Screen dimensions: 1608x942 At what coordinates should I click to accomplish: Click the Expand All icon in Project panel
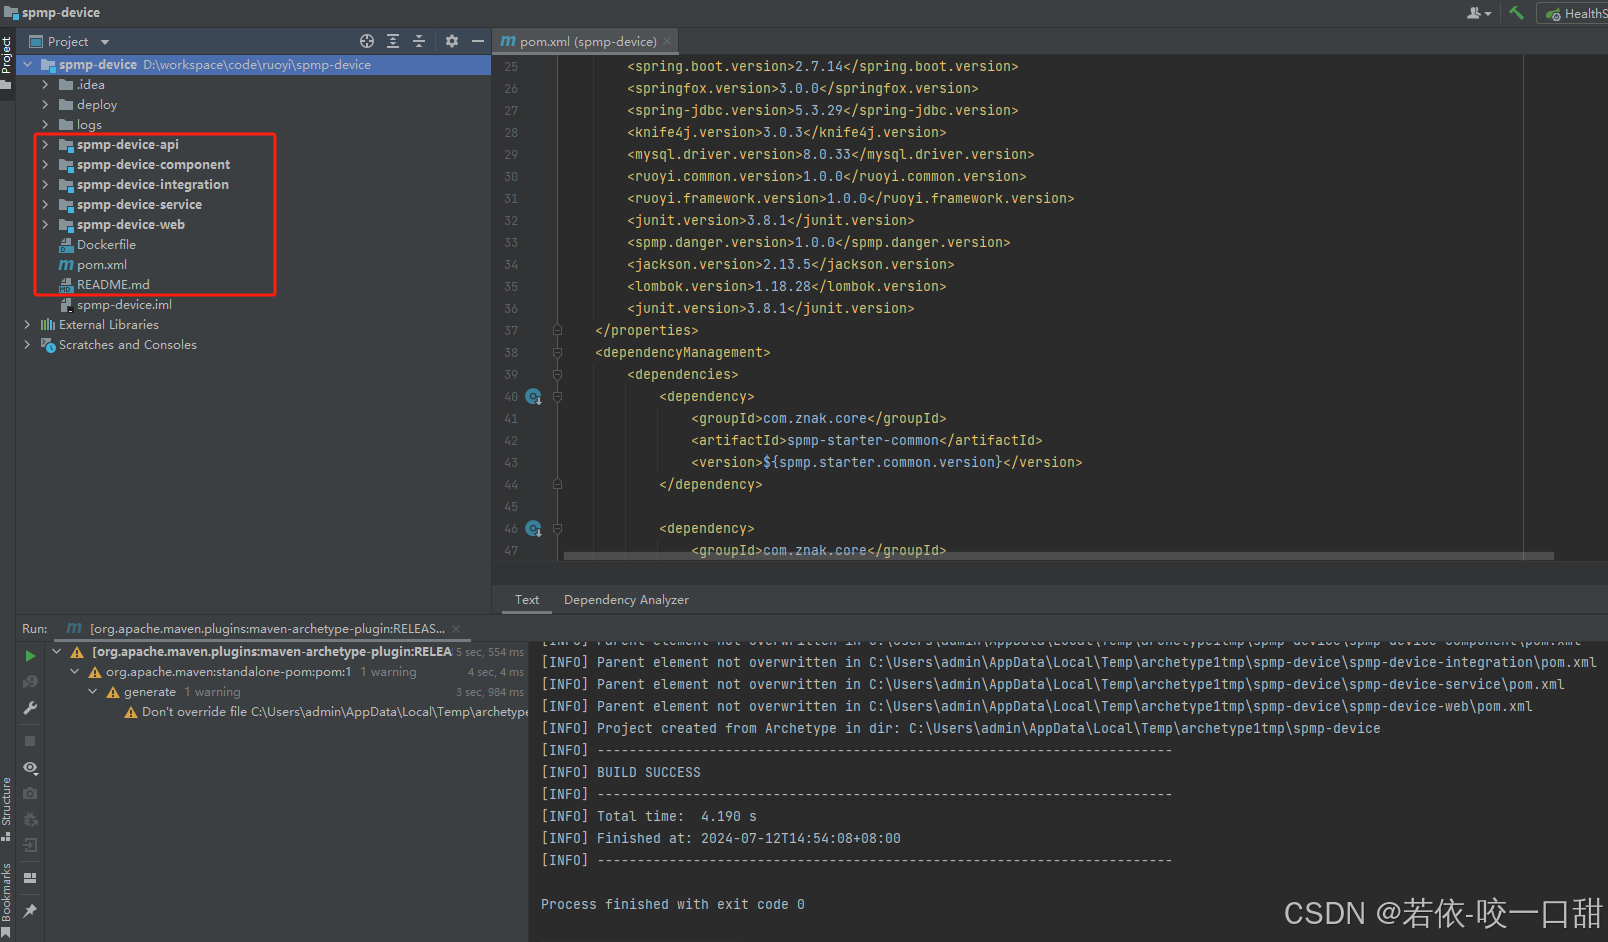[x=393, y=41]
